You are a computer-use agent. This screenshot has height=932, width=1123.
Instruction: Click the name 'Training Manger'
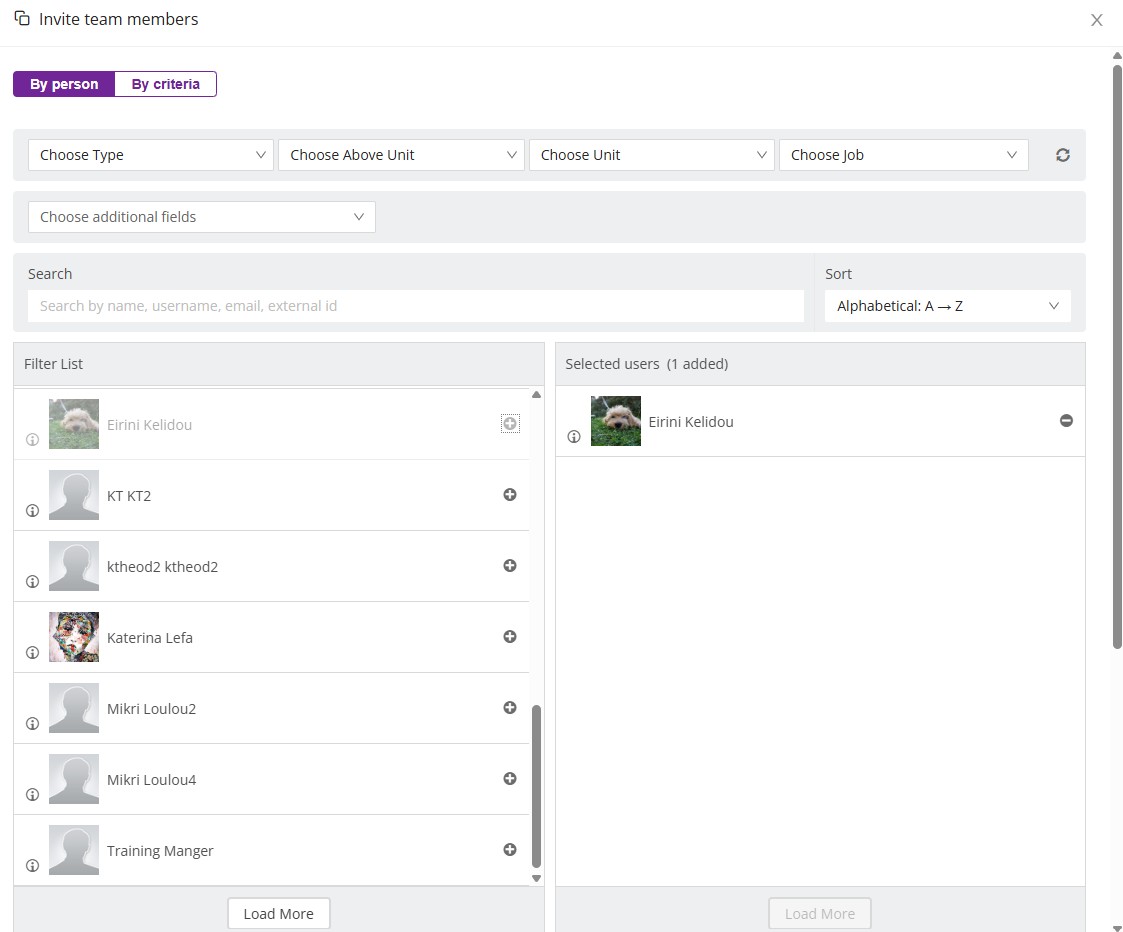pos(160,850)
